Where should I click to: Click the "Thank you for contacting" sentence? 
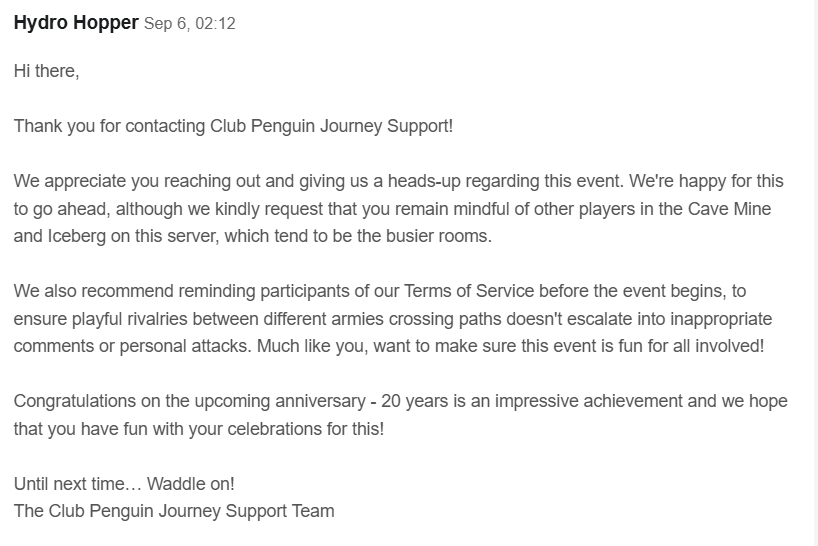[x=233, y=126]
